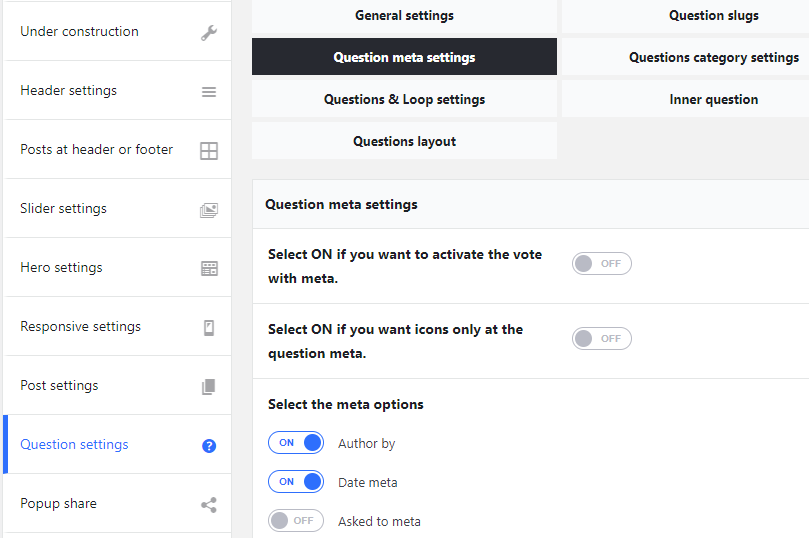Click the images icon for Slider settings
Viewport: 809px width, 538px height.
[209, 210]
